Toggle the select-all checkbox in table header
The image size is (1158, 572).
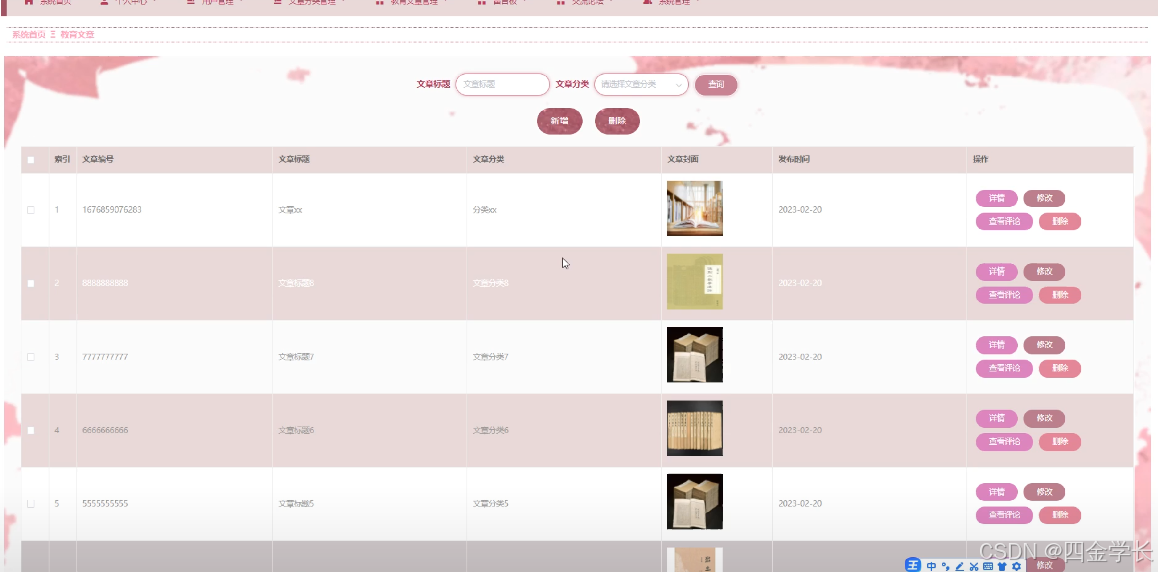click(x=31, y=159)
